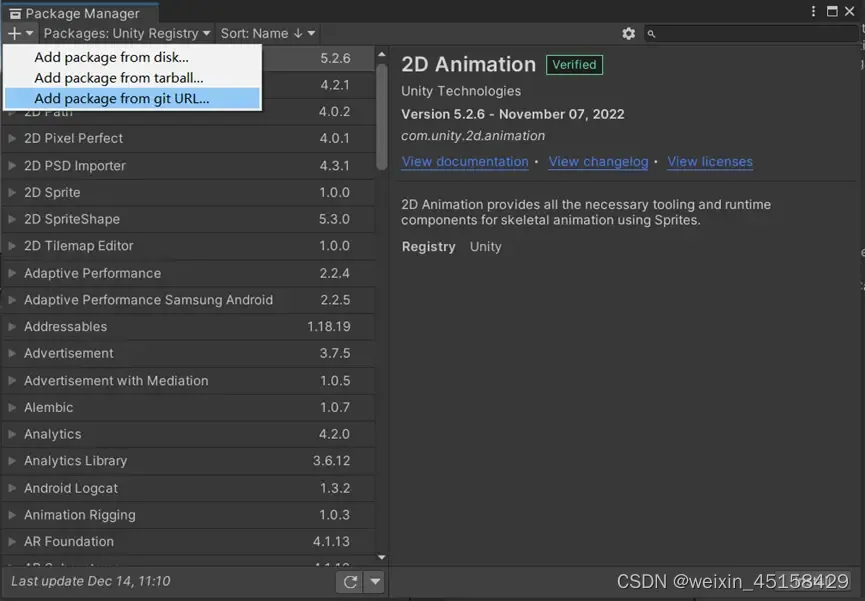The height and width of the screenshot is (601, 865).
Task: Open the window's three-dot options menu
Action: (813, 11)
